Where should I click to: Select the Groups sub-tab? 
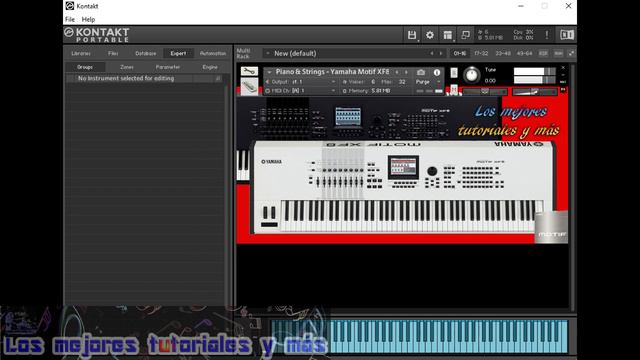tap(85, 67)
